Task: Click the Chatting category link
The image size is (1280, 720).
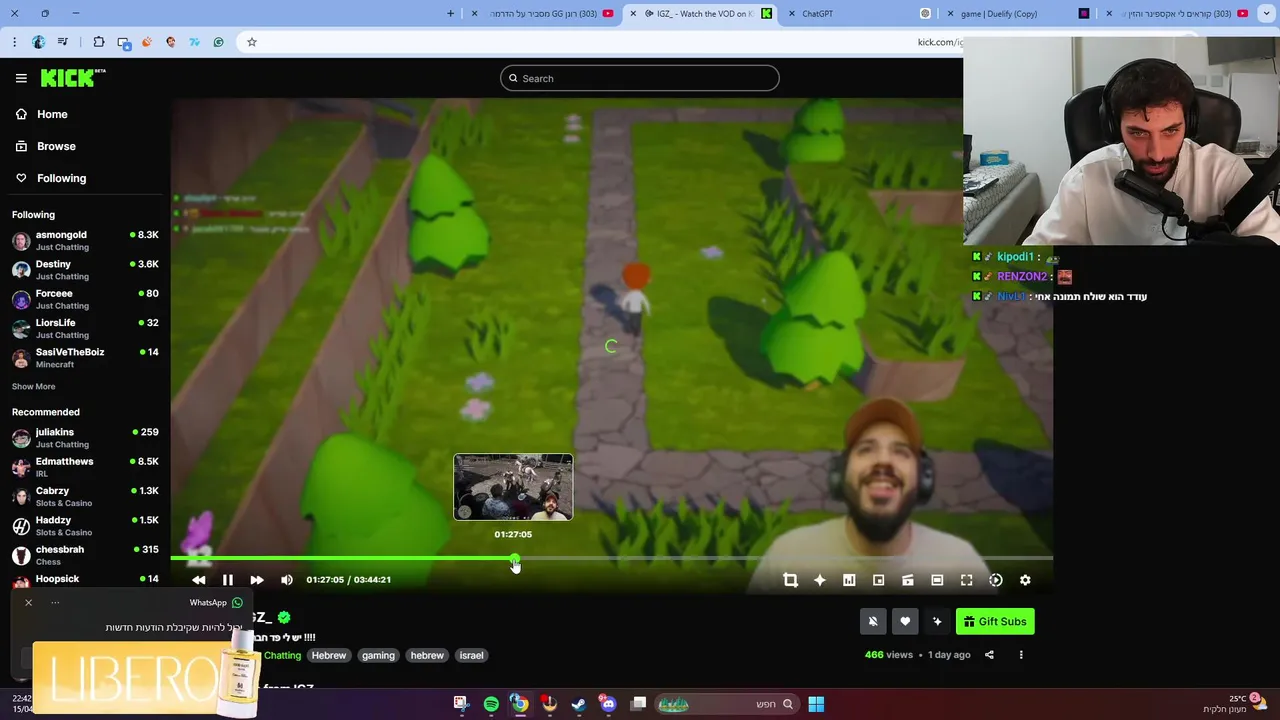Action: point(282,656)
